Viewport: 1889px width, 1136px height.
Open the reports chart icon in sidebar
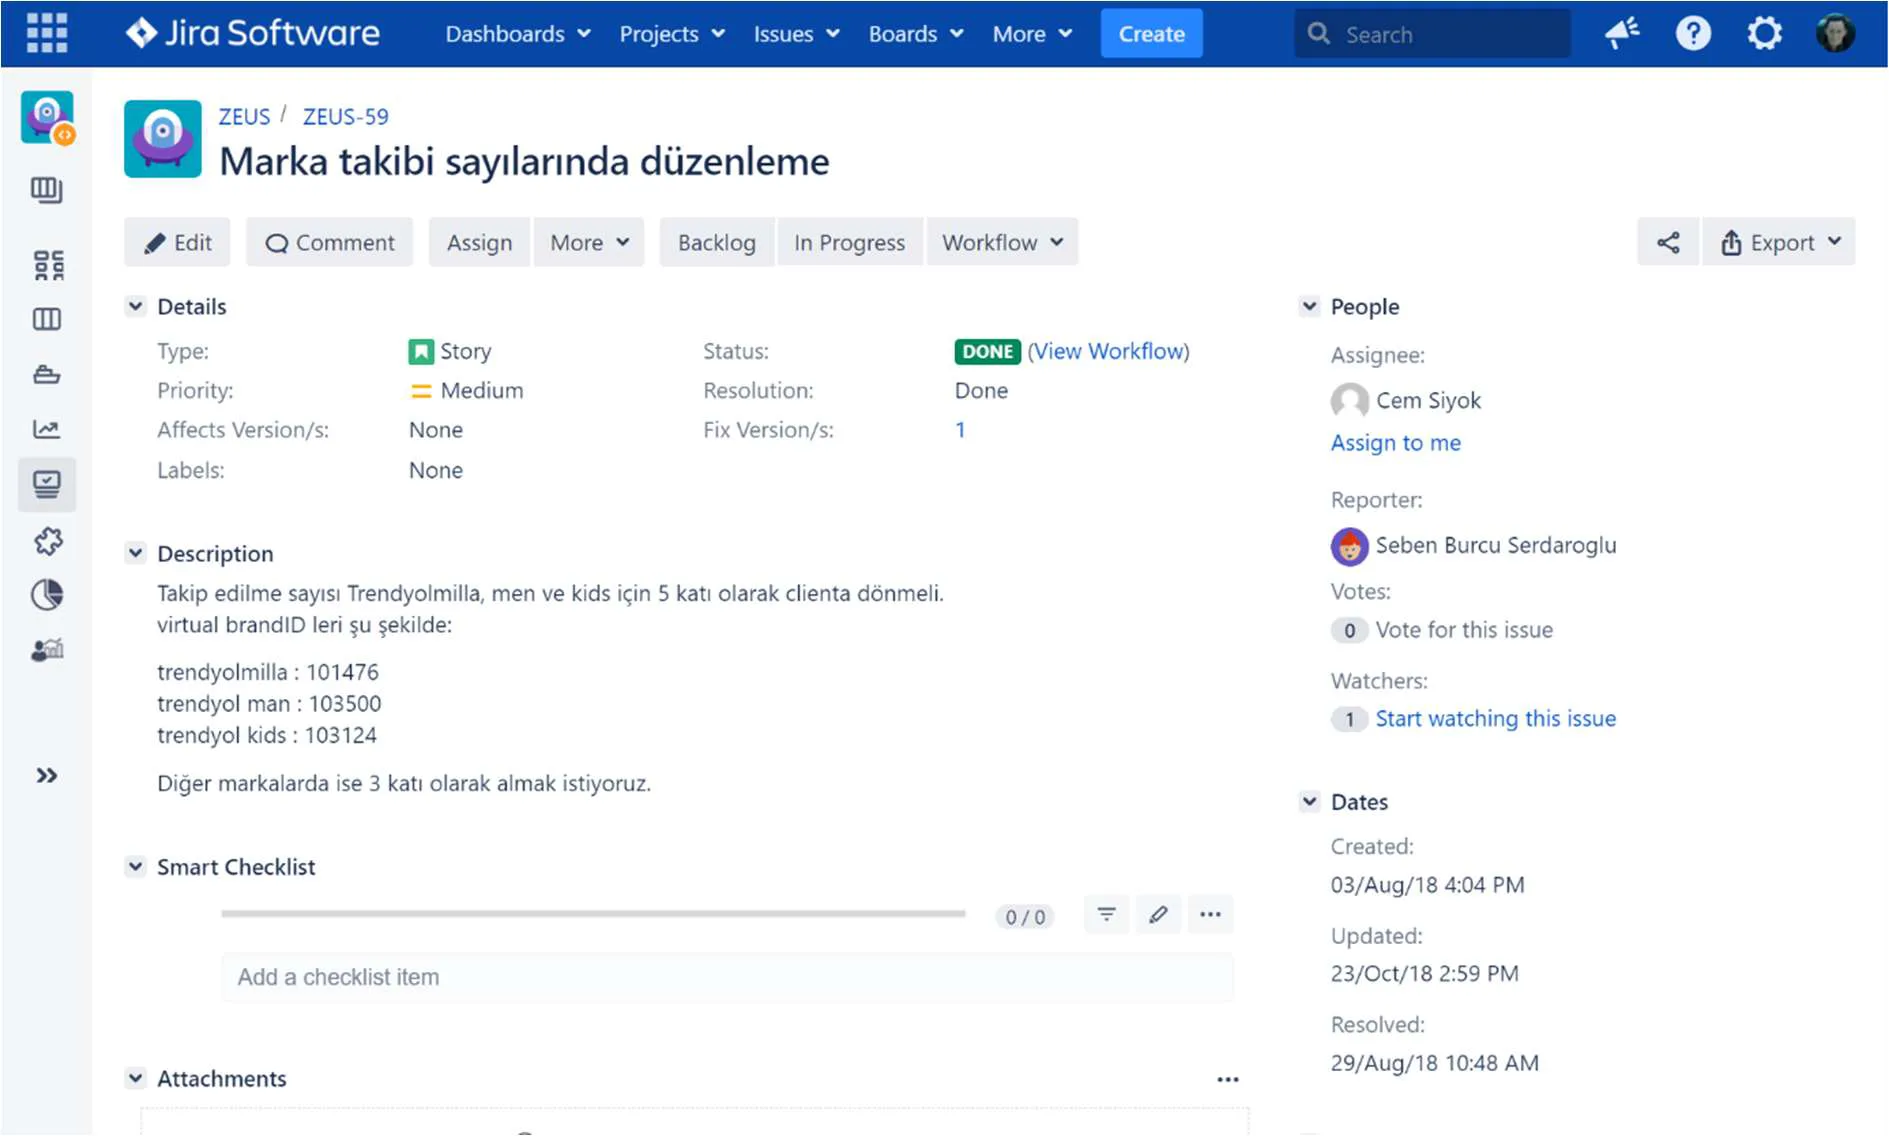(47, 429)
